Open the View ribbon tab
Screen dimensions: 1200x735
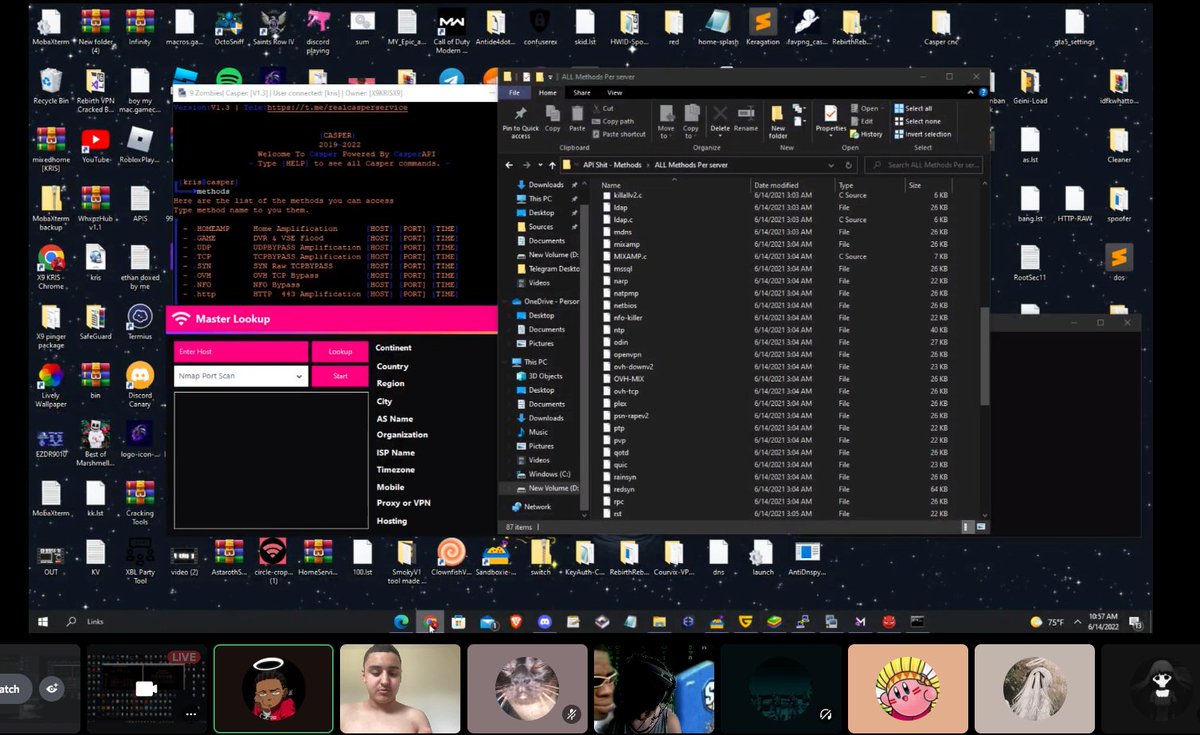tap(614, 93)
